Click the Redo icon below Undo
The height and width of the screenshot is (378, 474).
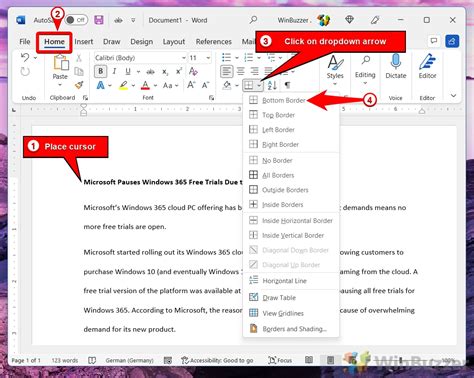click(25, 72)
